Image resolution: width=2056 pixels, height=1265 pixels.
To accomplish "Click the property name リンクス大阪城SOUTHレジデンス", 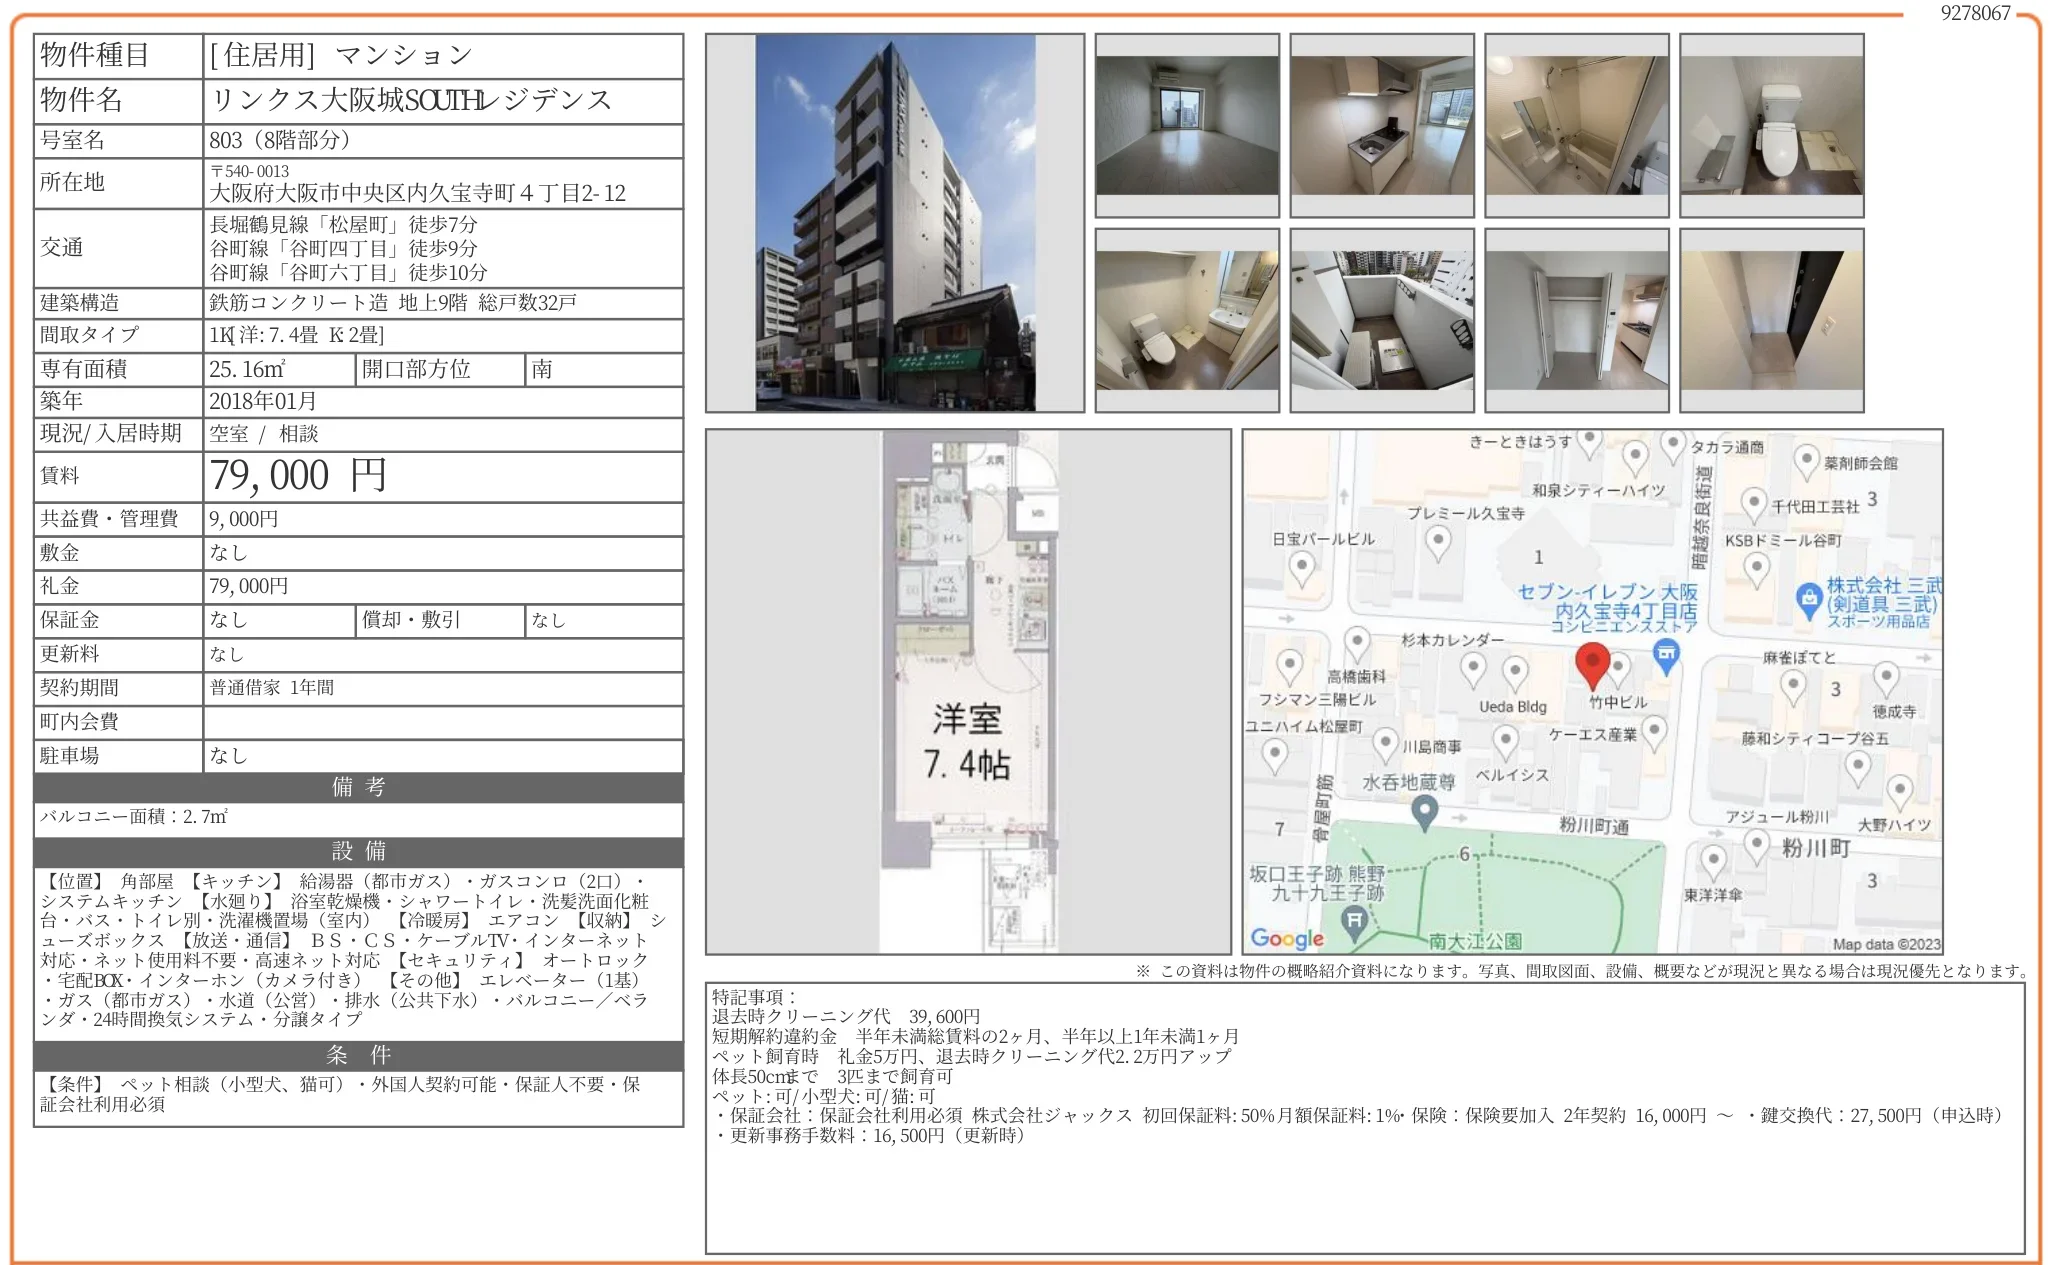I will coord(411,100).
